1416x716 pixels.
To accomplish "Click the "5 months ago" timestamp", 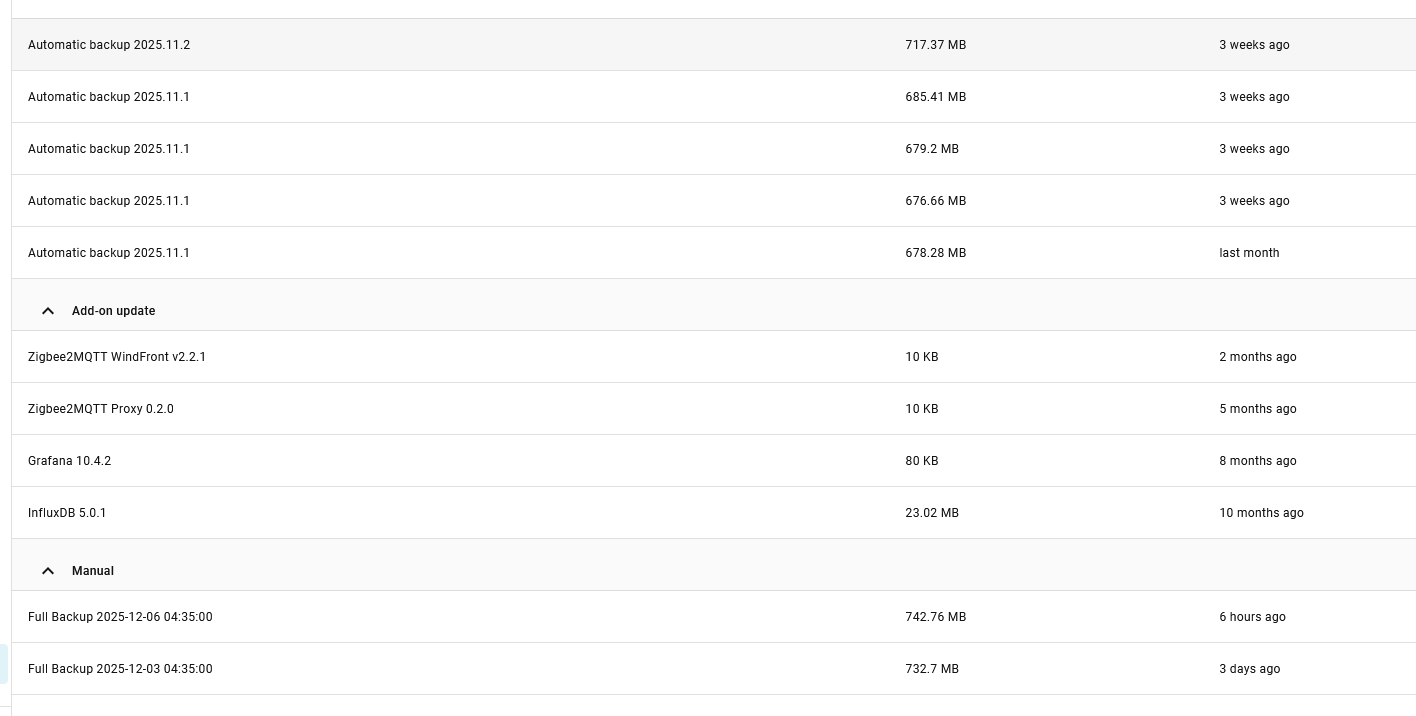I will pyautogui.click(x=1257, y=409).
